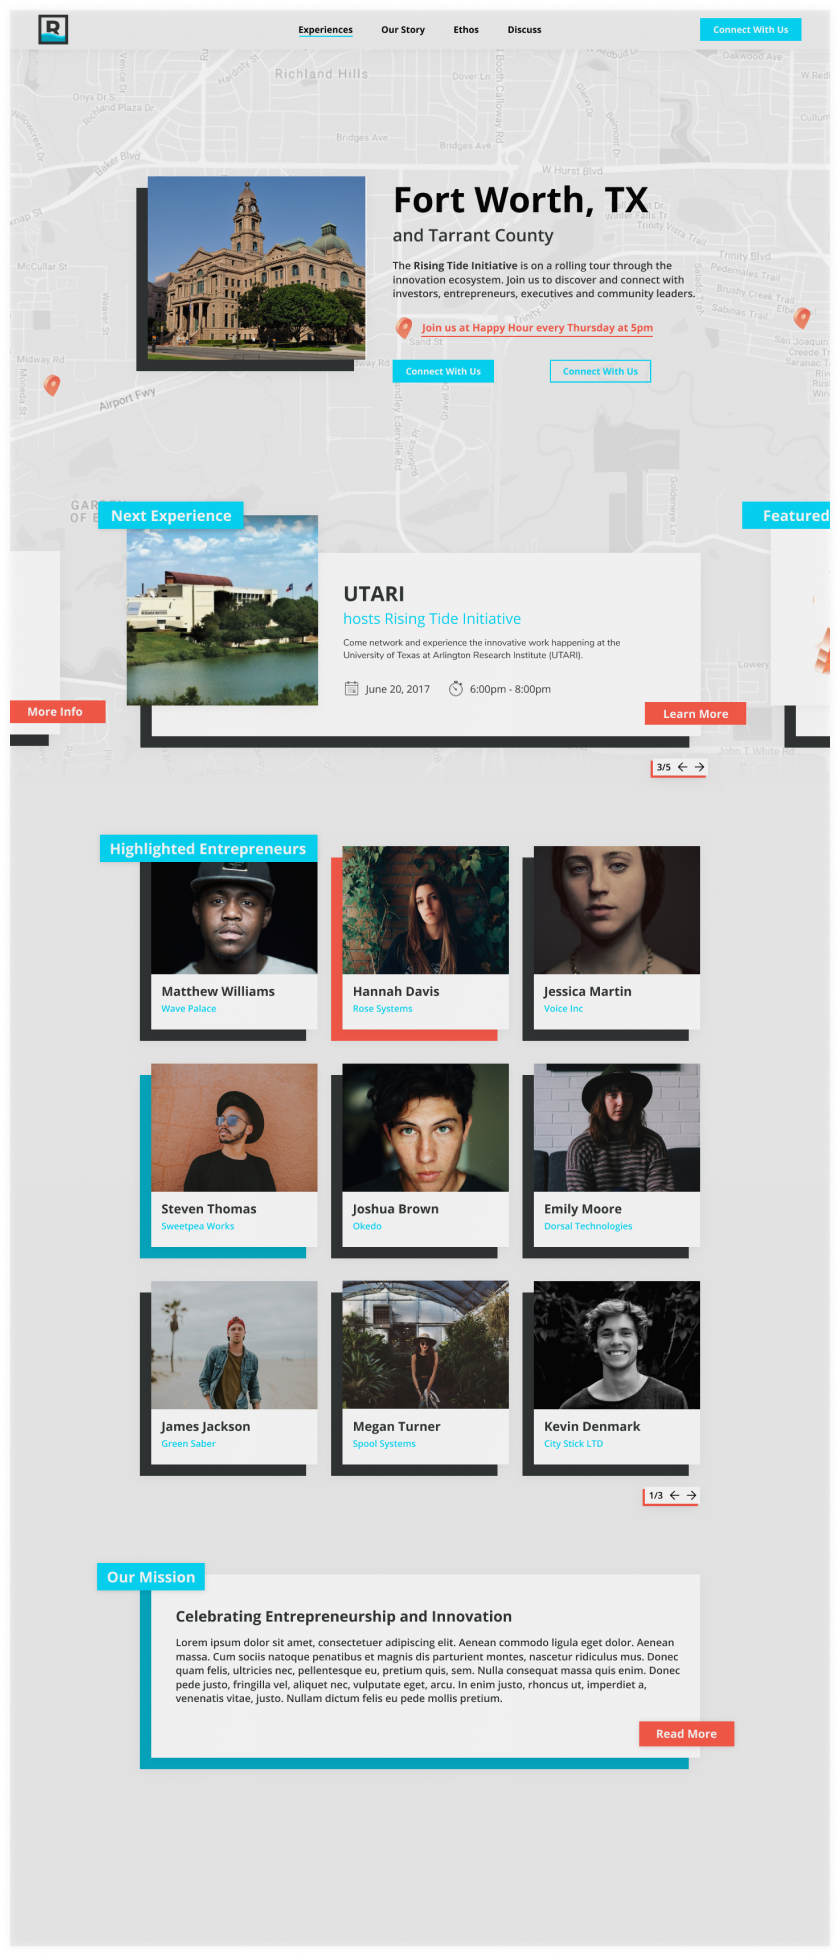Click the orange map pin beside Happy Hour link
The width and height of the screenshot is (840, 1957).
click(404, 328)
